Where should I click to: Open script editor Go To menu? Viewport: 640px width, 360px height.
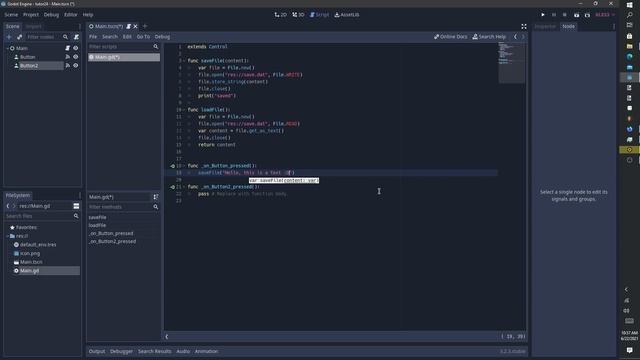[143, 37]
